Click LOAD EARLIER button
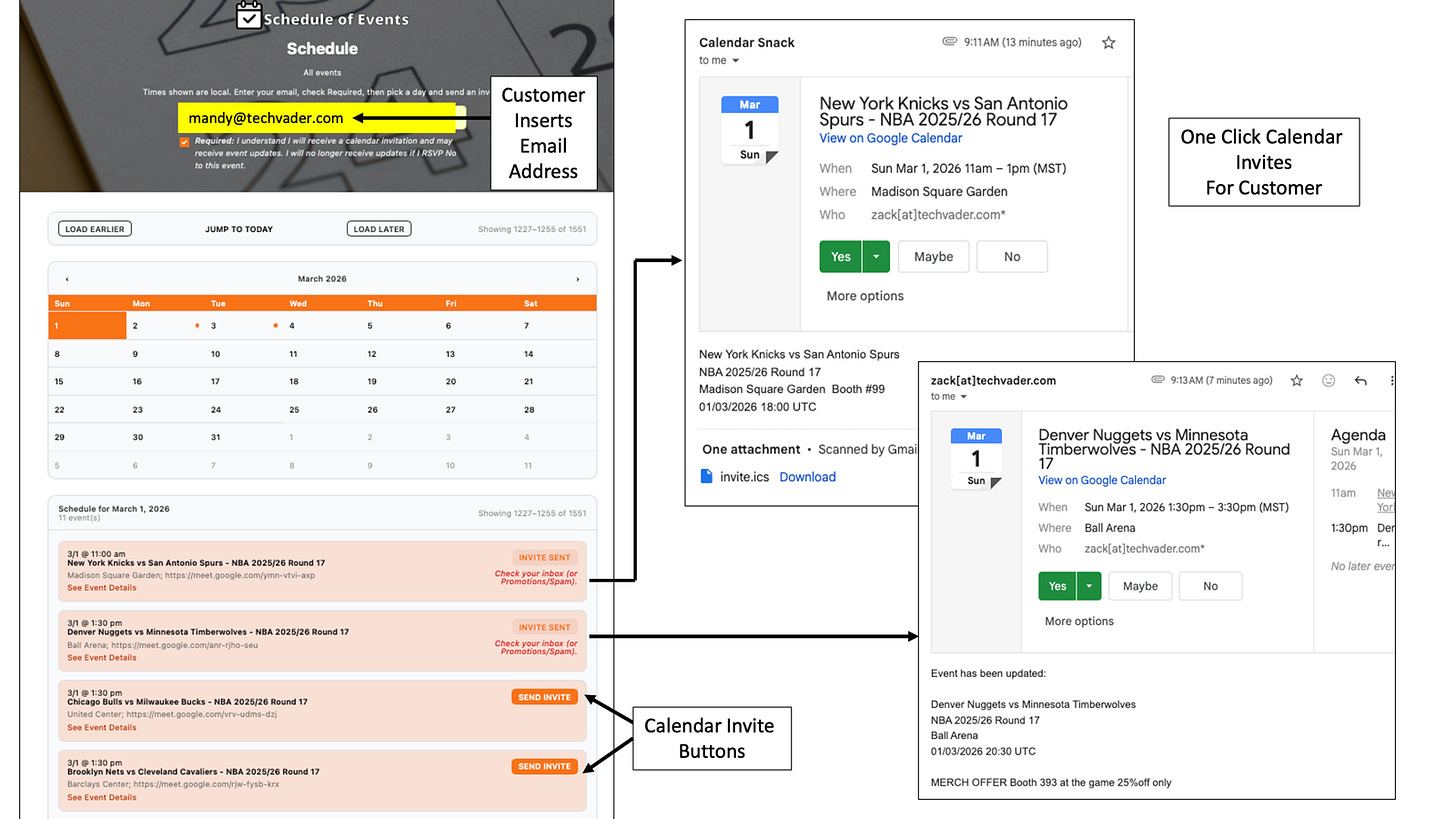Viewport: 1456px width, 819px height. 95,229
